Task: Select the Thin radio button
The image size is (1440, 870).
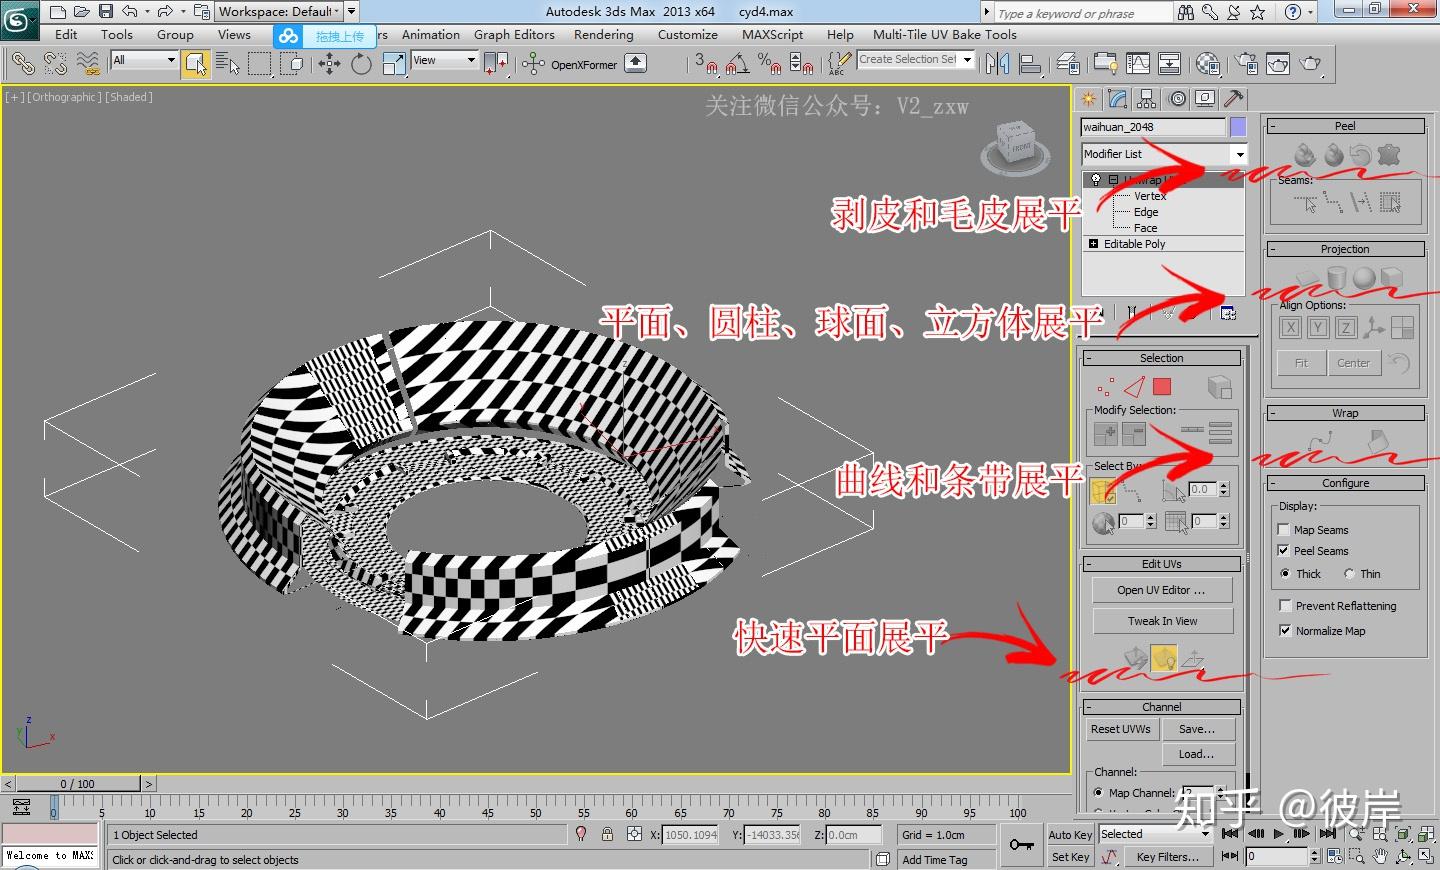Action: click(1349, 574)
